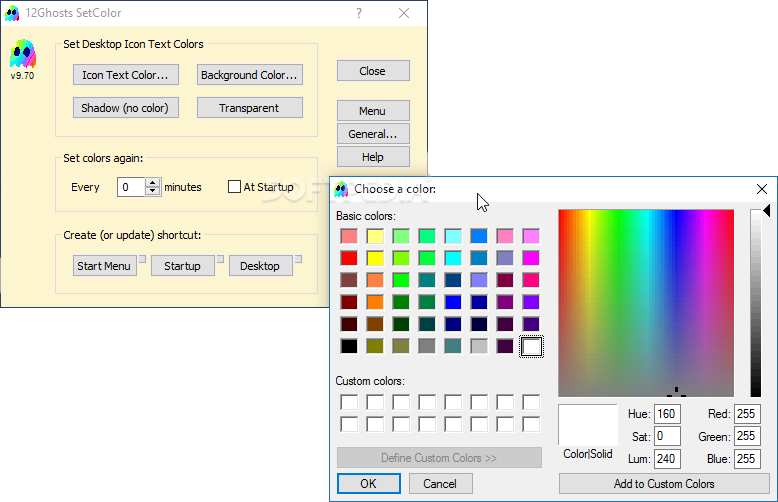
Task: Select the first custom color slot
Action: pos(349,402)
